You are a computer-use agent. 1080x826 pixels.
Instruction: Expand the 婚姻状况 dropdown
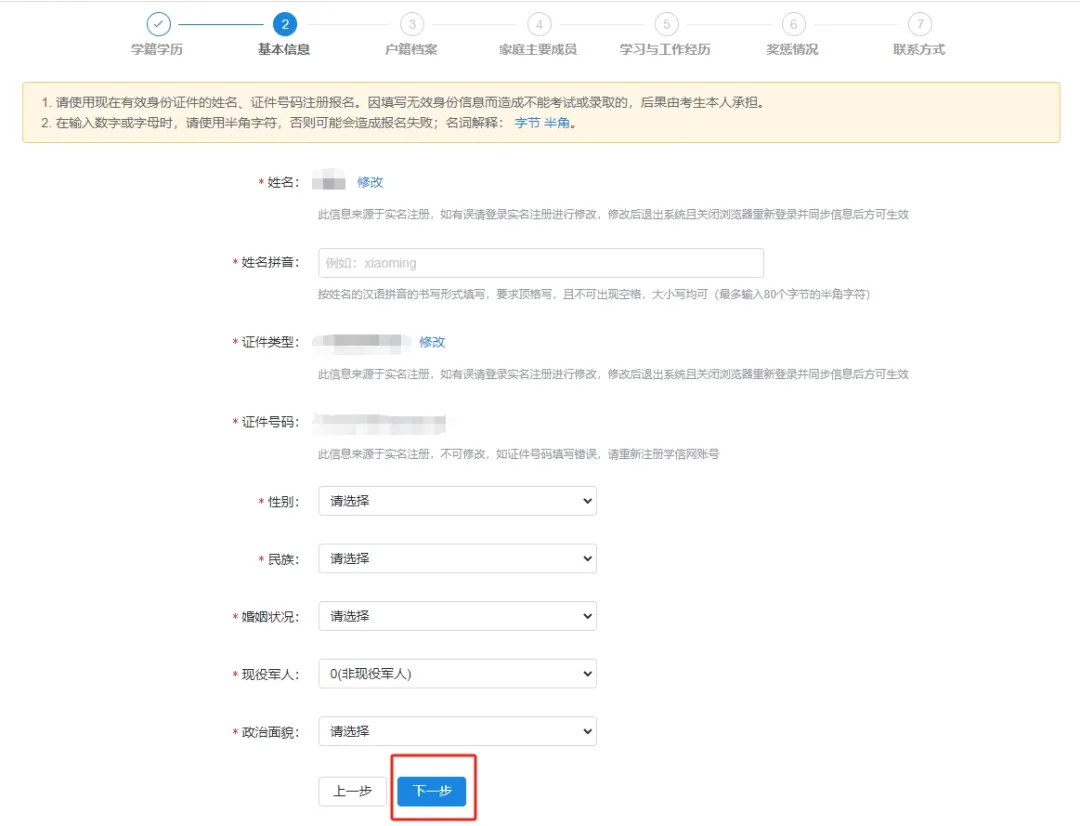[457, 617]
